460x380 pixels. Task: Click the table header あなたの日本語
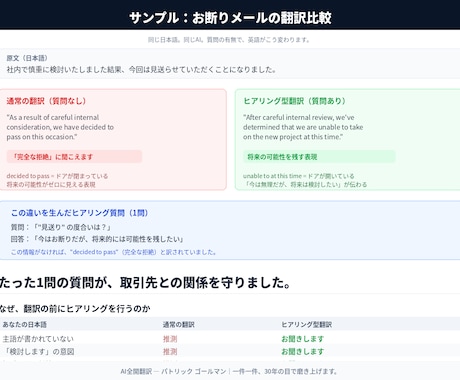click(25, 324)
